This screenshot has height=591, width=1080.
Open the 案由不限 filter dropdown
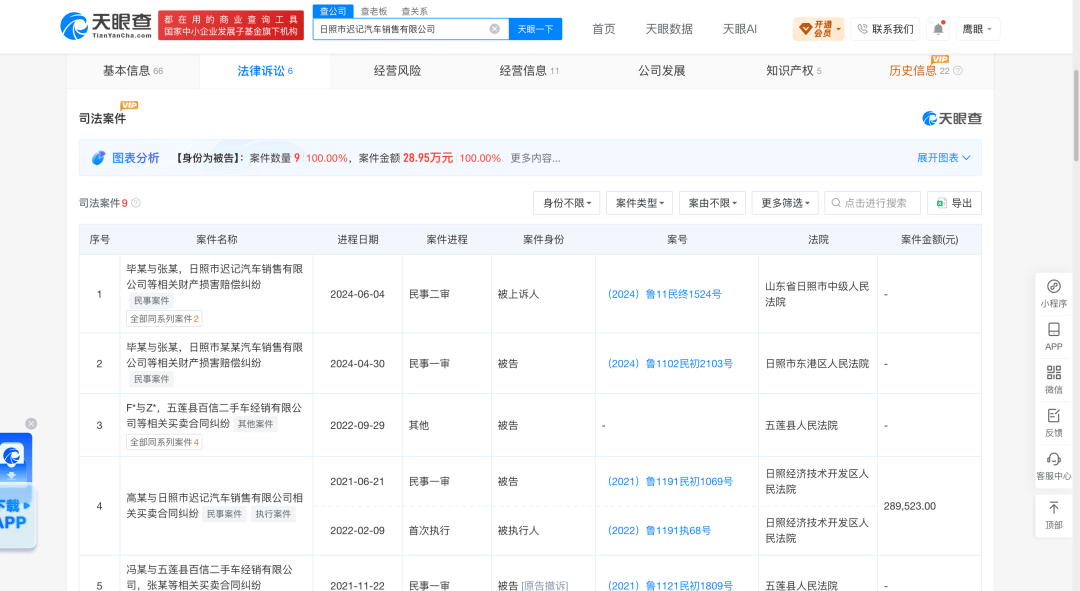click(712, 203)
